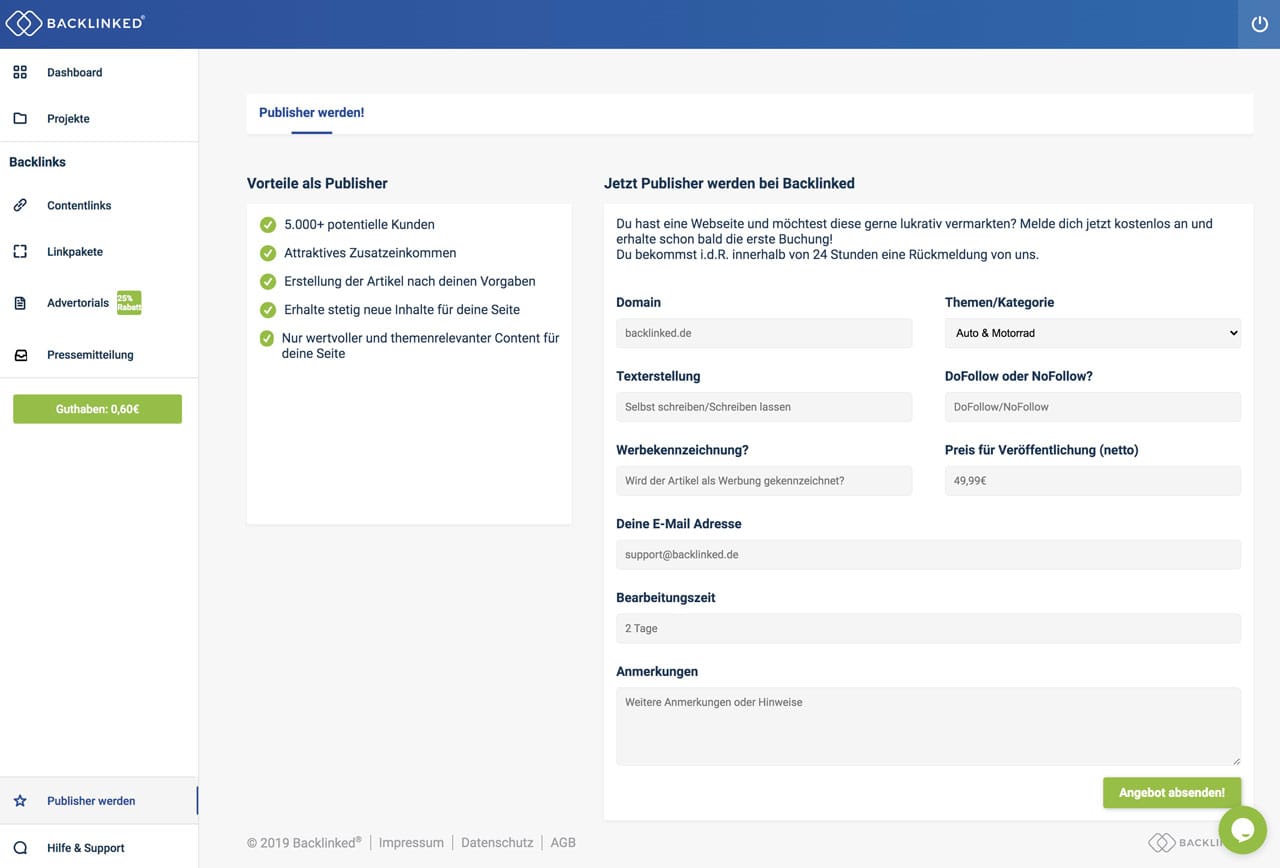Screen dimensions: 1280x868
Task: Click the Advertorials document icon
Action: (x=20, y=303)
